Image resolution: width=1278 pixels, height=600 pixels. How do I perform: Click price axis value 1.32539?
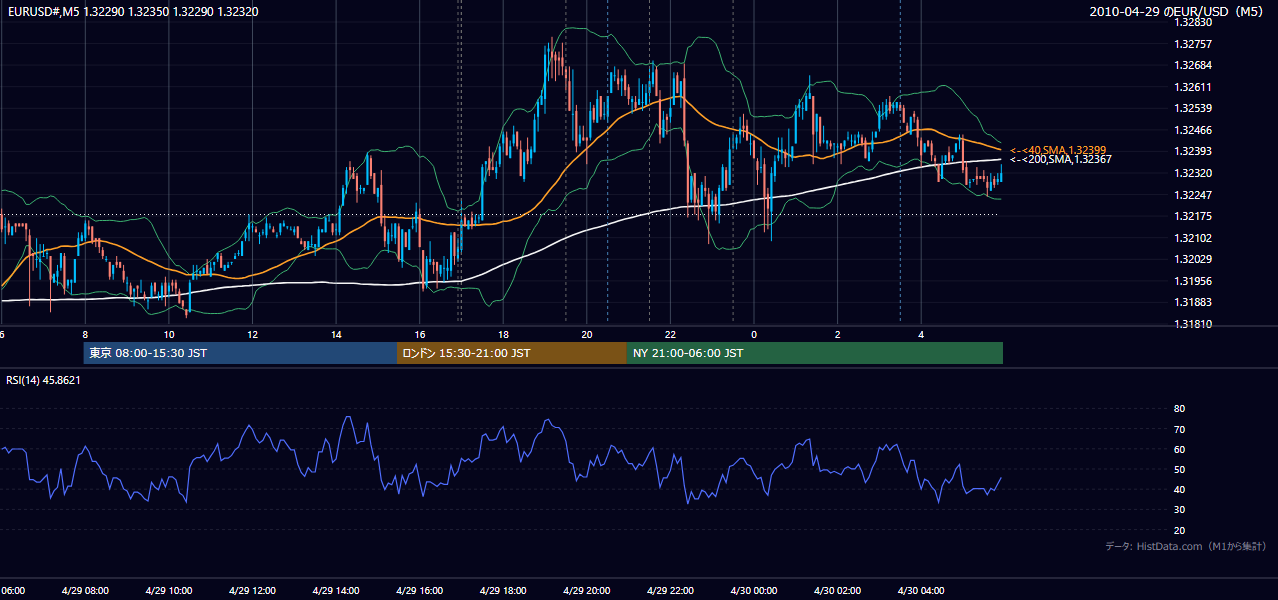(1192, 108)
